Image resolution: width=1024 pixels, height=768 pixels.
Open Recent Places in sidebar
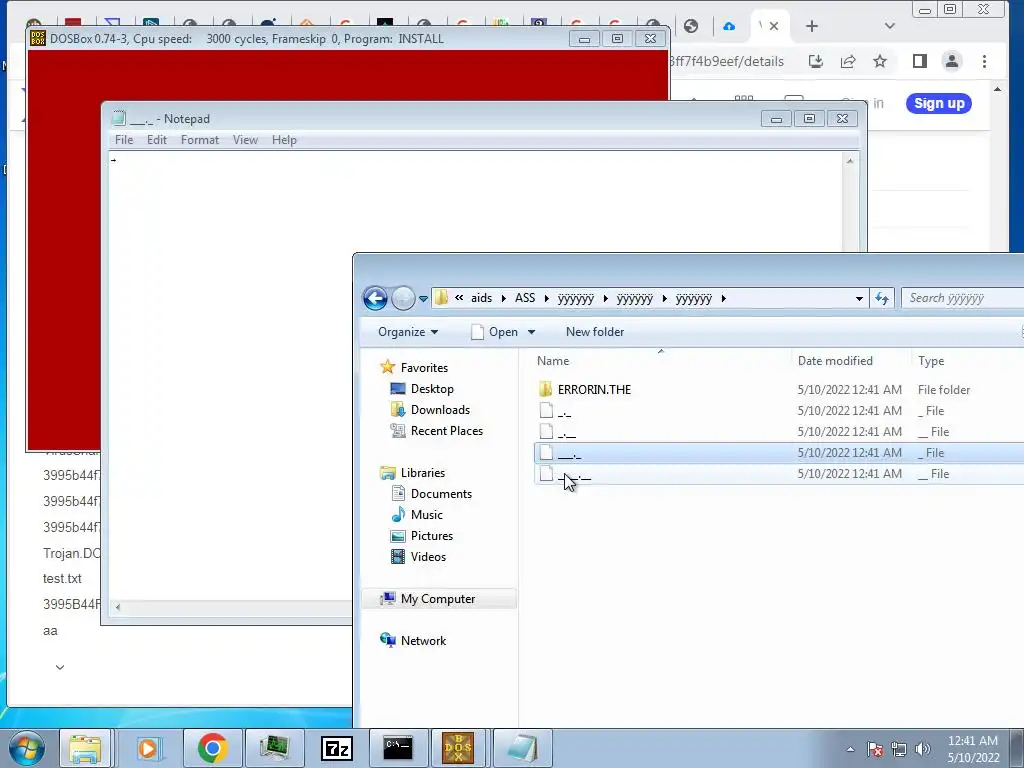tap(447, 430)
